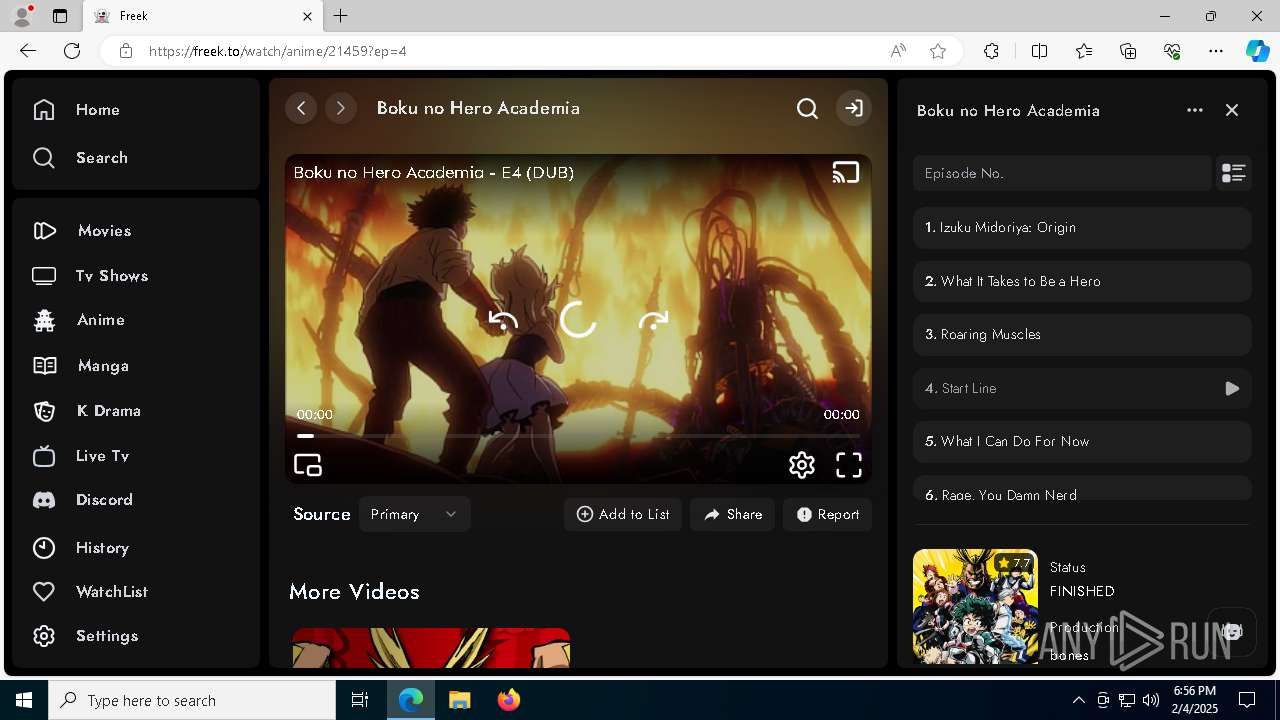This screenshot has height=720, width=1280.
Task: Toggle browser split screen
Action: (1039, 51)
